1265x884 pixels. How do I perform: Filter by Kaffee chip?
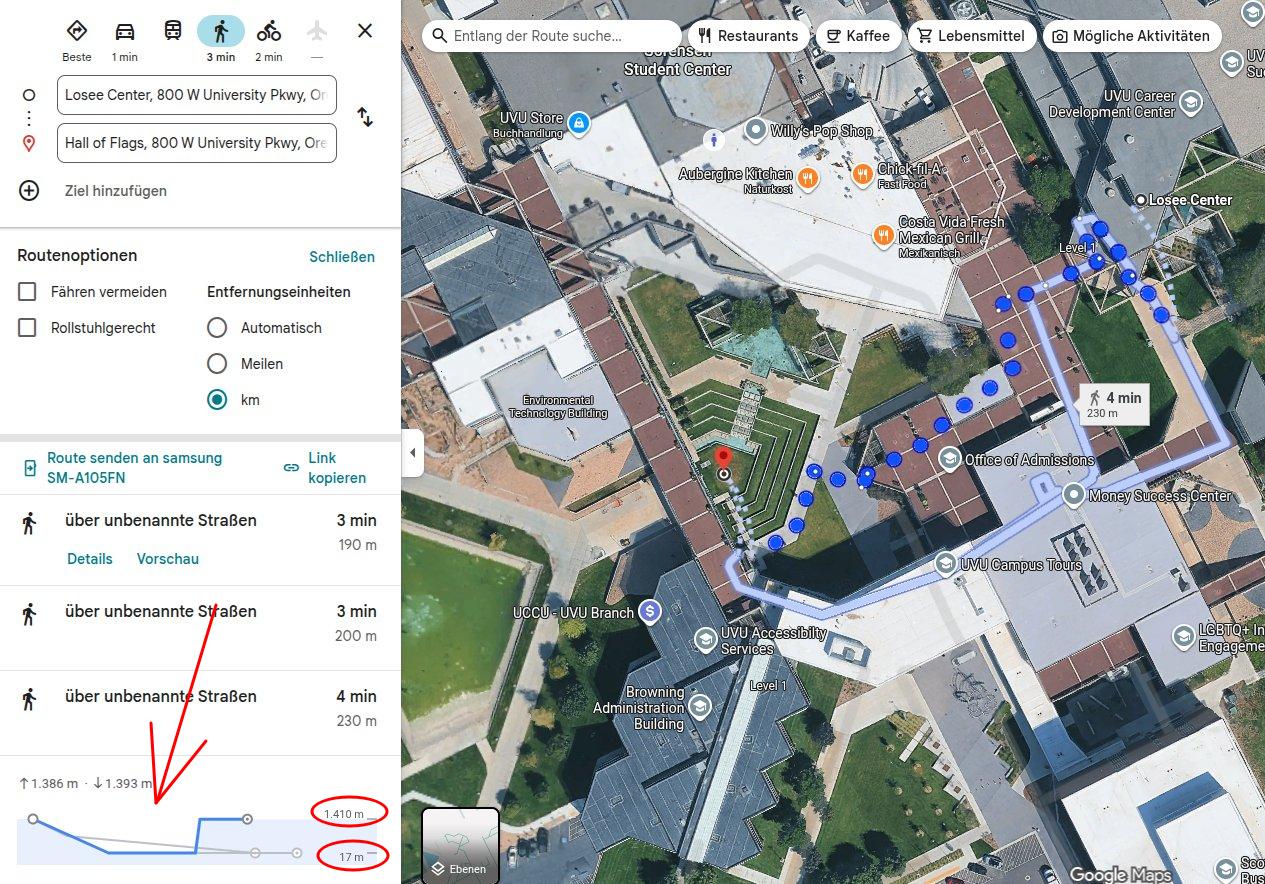click(x=857, y=35)
